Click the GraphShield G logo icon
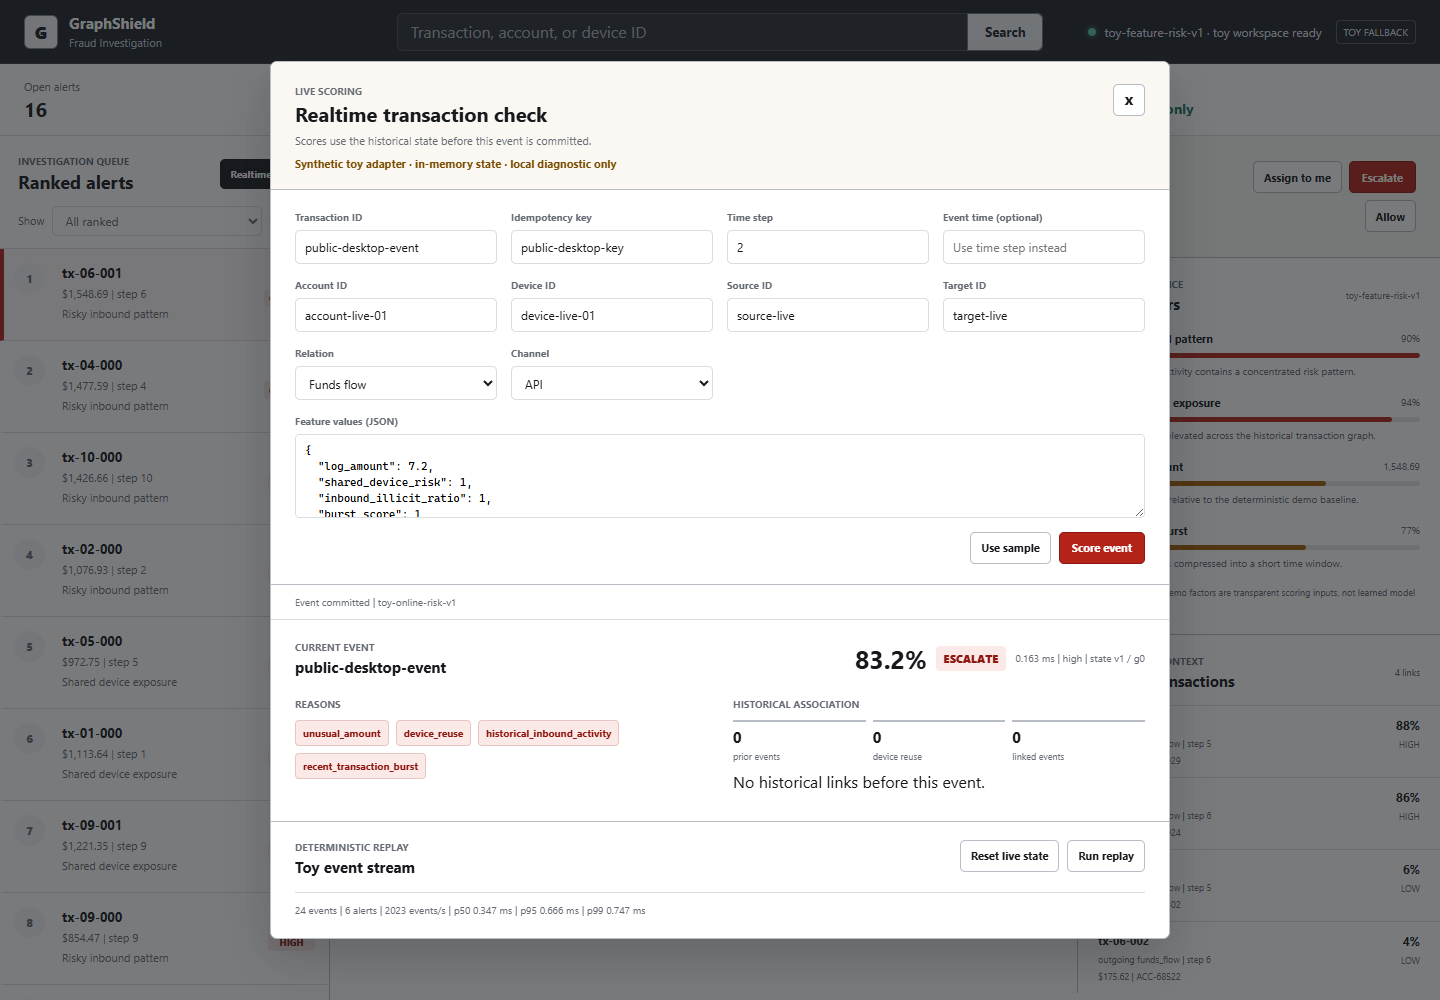1440x1000 pixels. (x=41, y=32)
